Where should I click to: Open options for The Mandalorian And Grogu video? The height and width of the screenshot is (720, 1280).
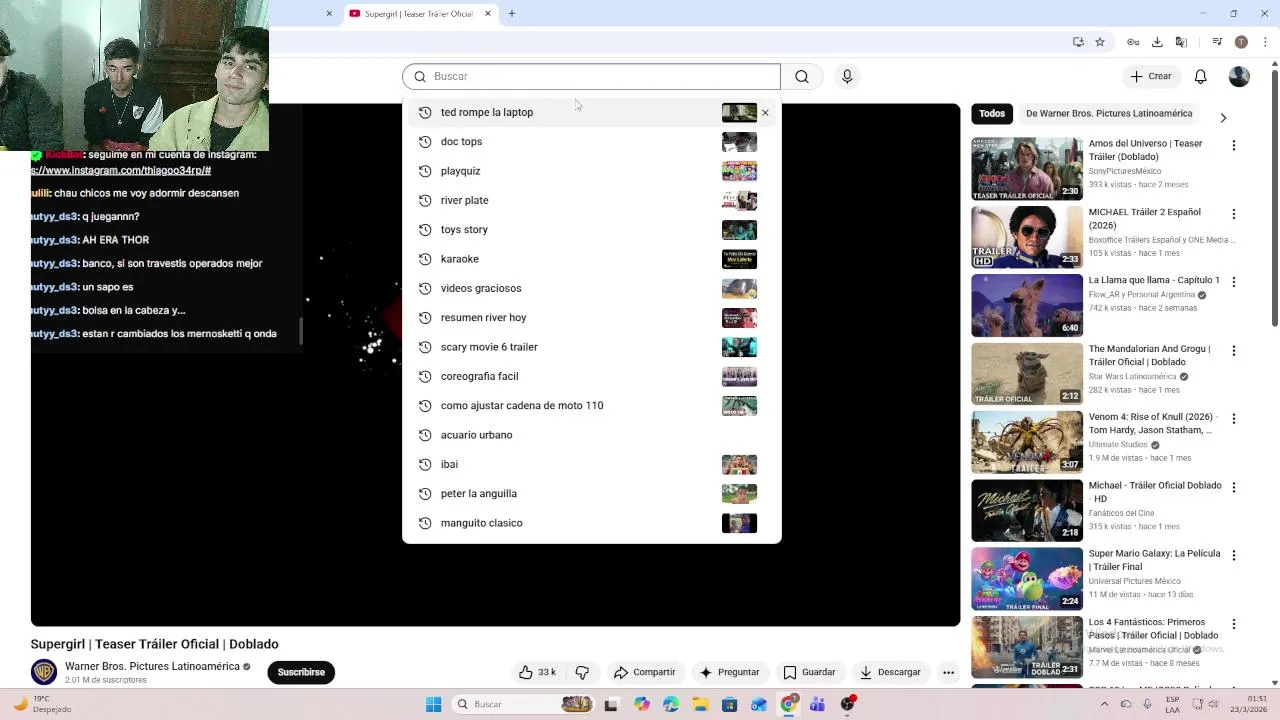point(1233,351)
